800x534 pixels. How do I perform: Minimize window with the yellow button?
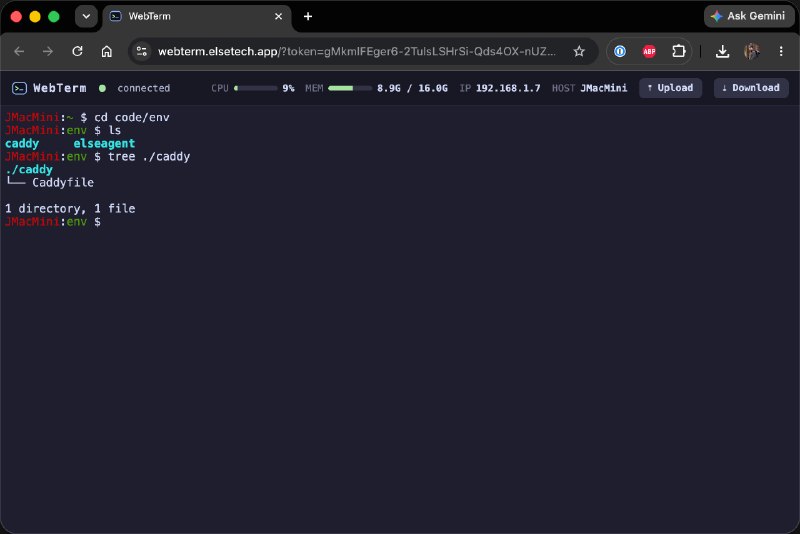click(x=35, y=16)
